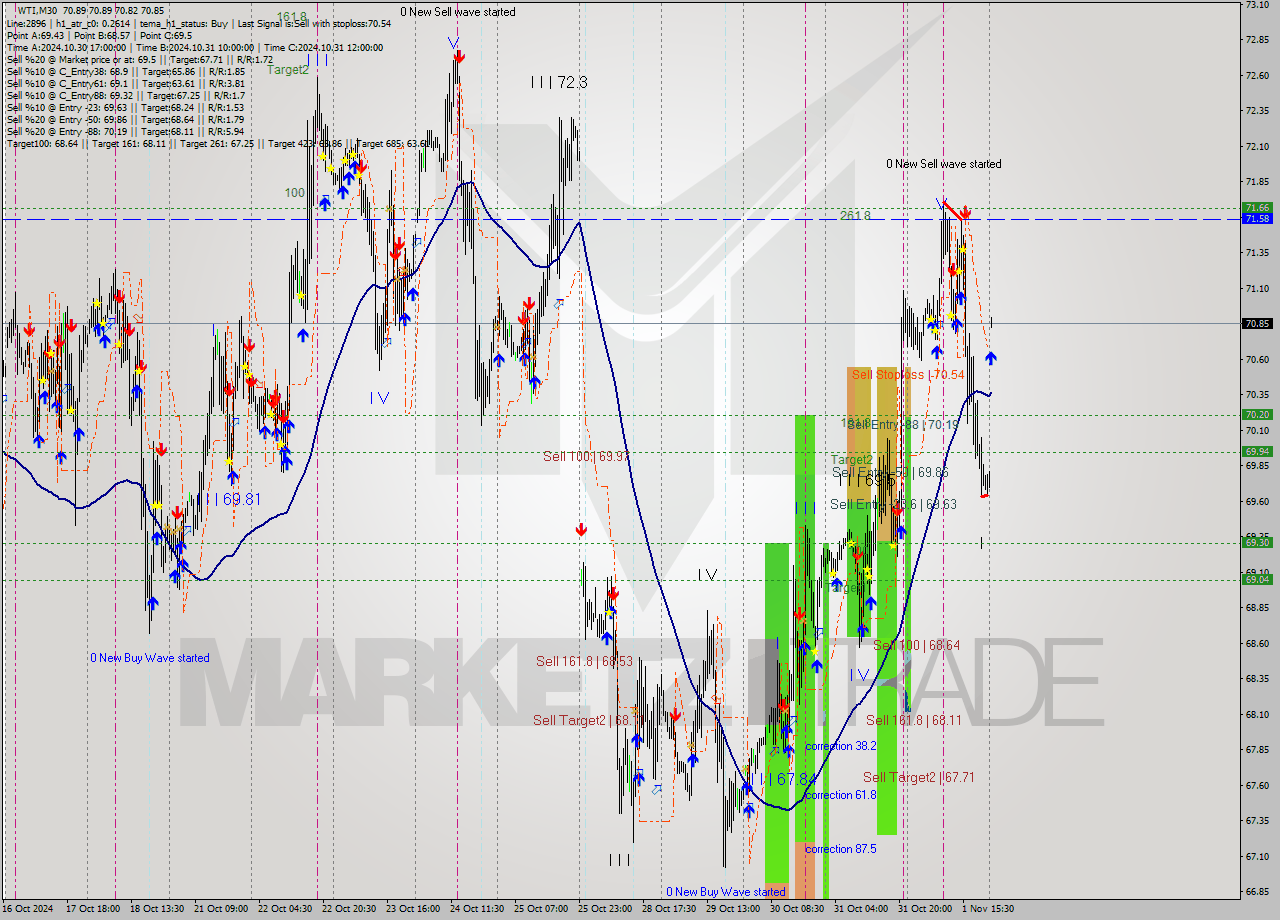The width and height of the screenshot is (1280, 920).
Task: Click the green 69.04 price tag
Action: [1257, 579]
